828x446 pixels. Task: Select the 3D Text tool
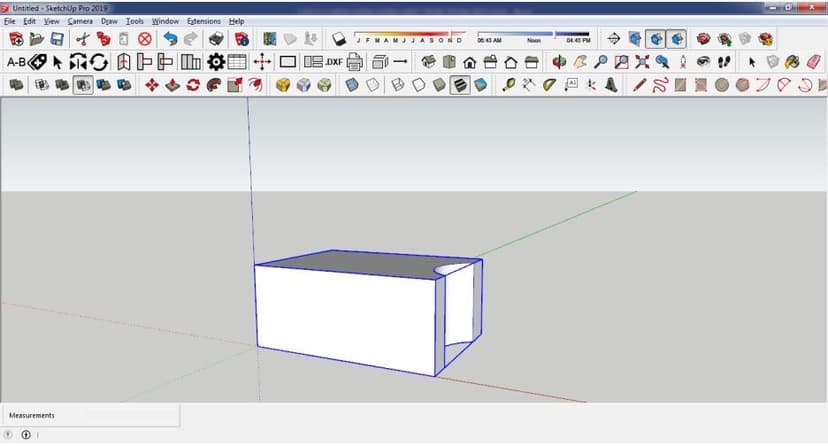pos(611,84)
